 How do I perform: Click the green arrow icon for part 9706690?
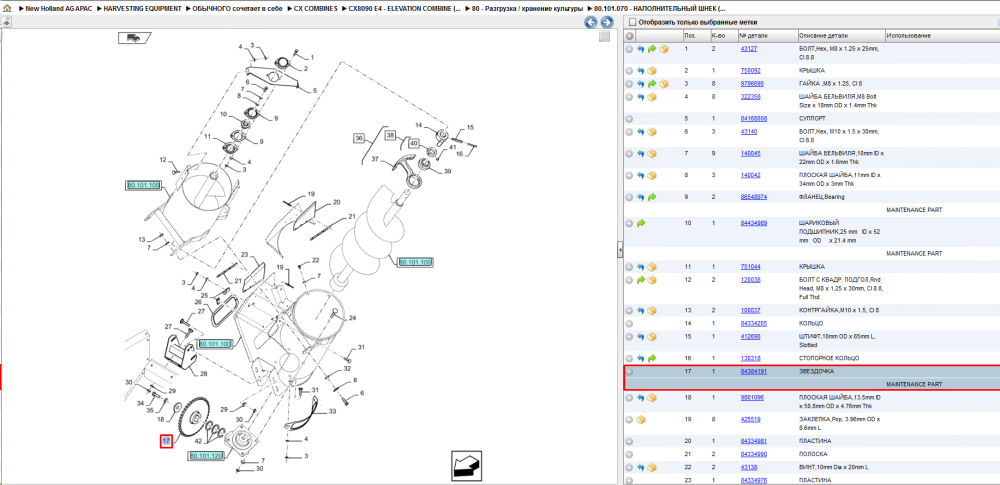(652, 84)
